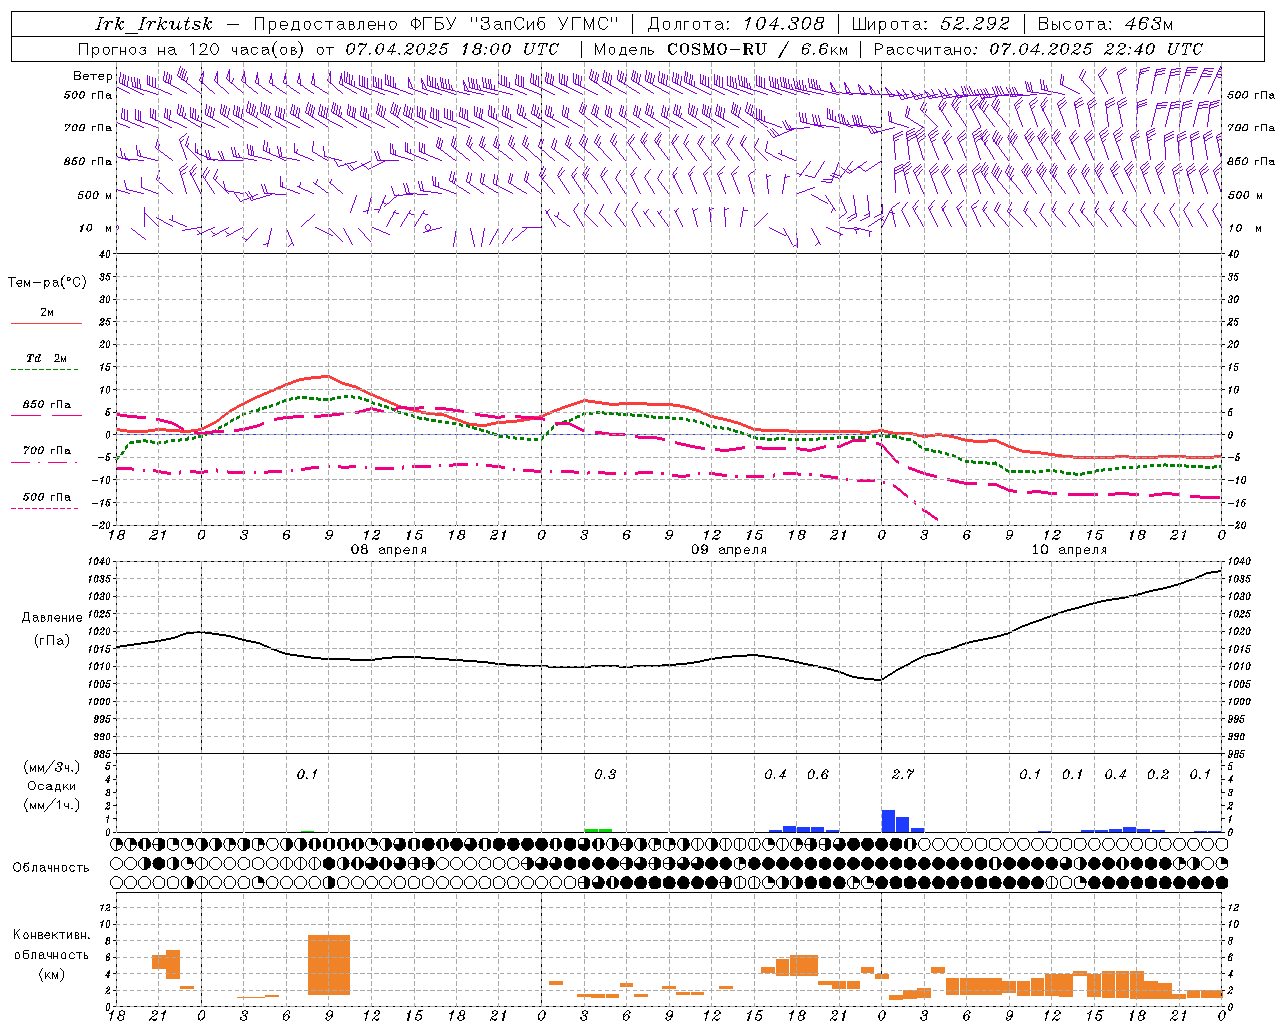Click the 09 апреля date label
Screen dimensions: 1280x1024
(x=729, y=550)
